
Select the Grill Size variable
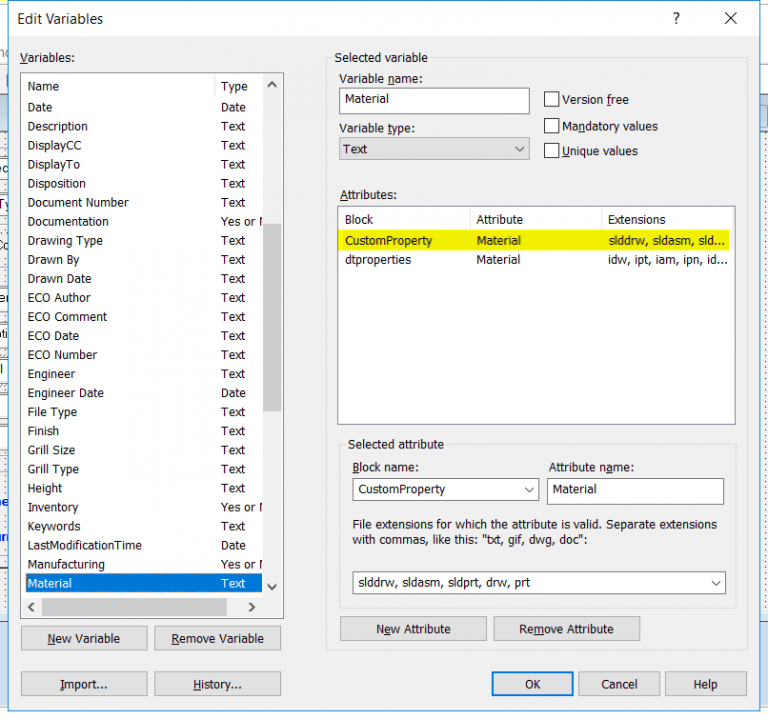pyautogui.click(x=144, y=450)
